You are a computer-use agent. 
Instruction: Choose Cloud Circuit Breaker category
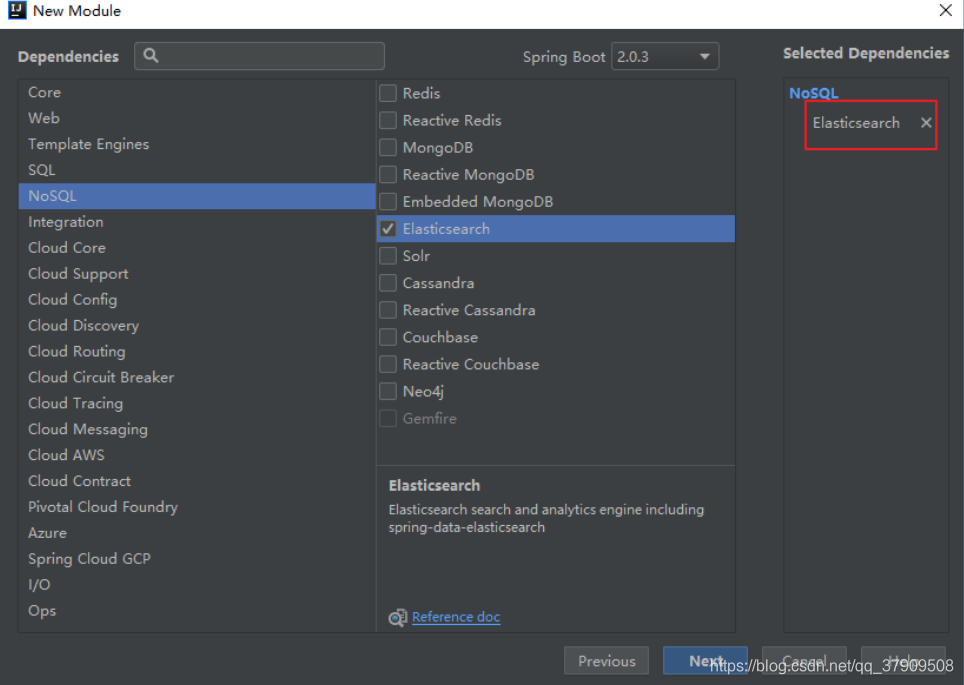click(197, 377)
